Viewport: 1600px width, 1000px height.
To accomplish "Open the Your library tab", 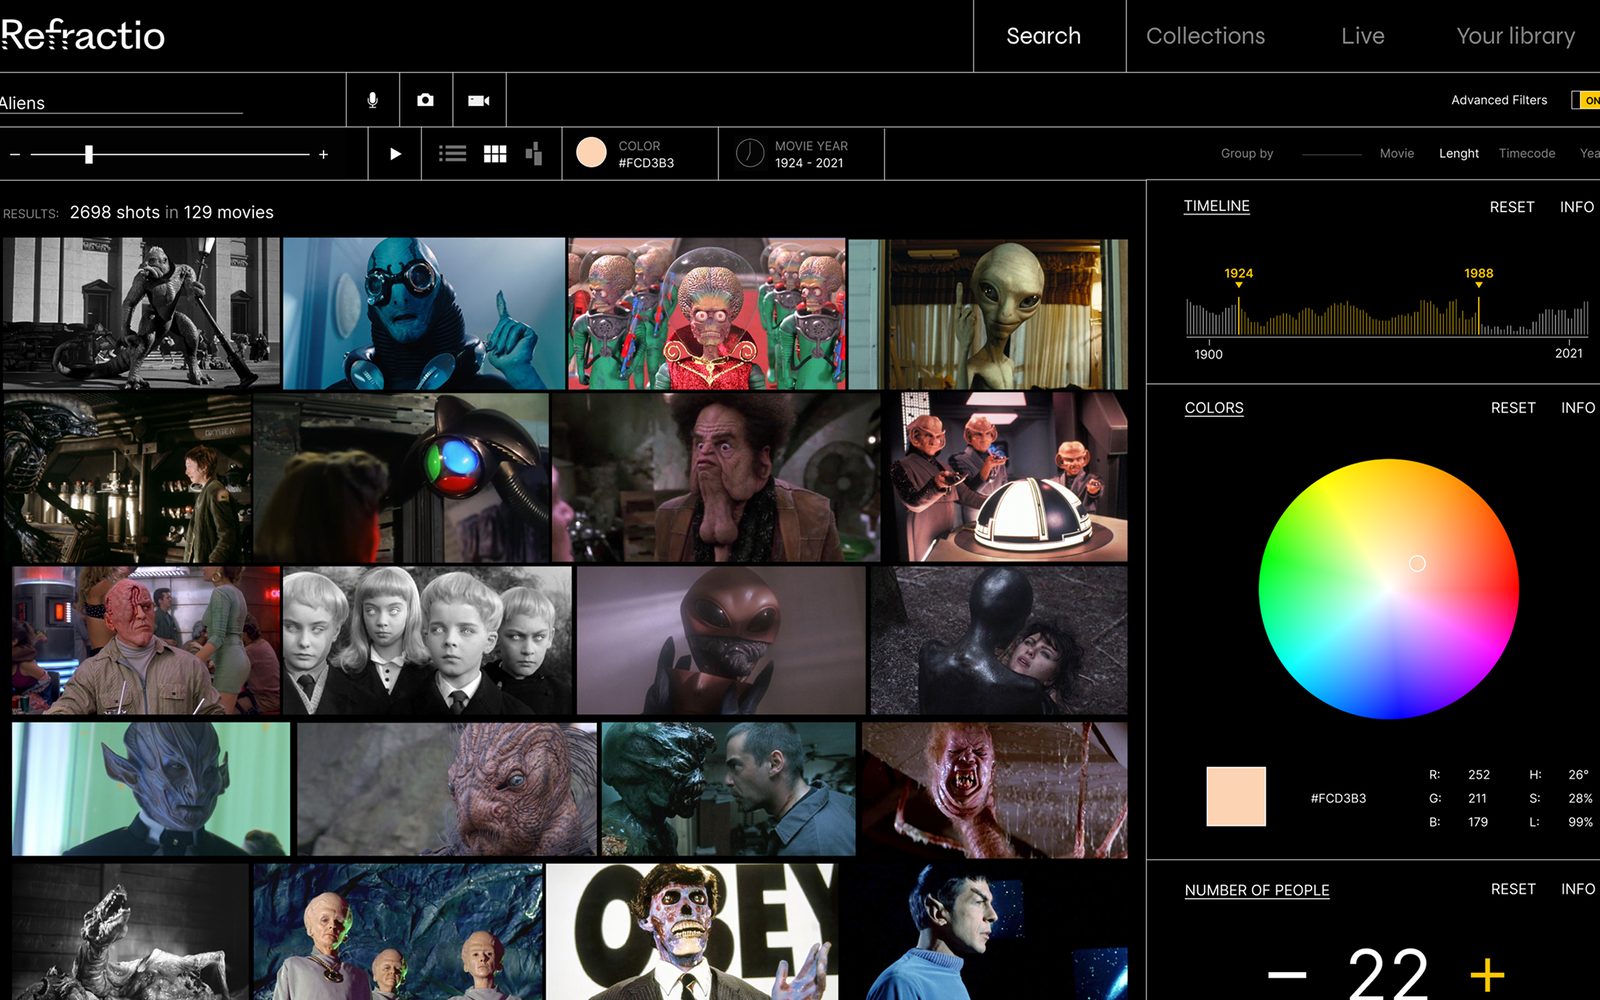I will click(x=1515, y=36).
